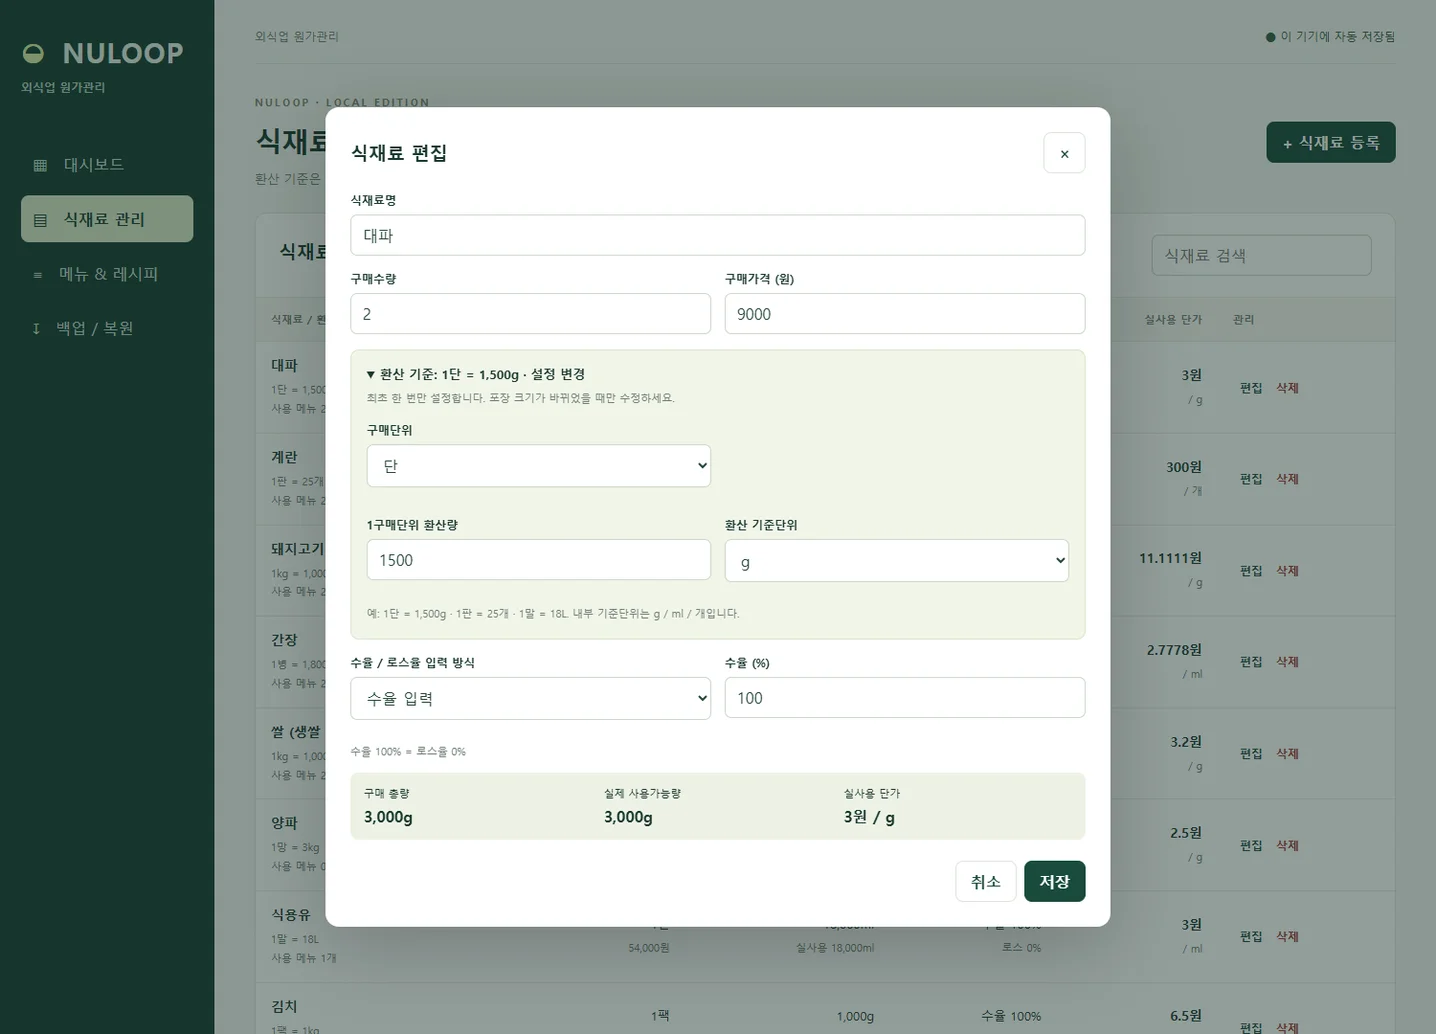Click the 외식업 원가관리 breadcrumb text

click(297, 37)
